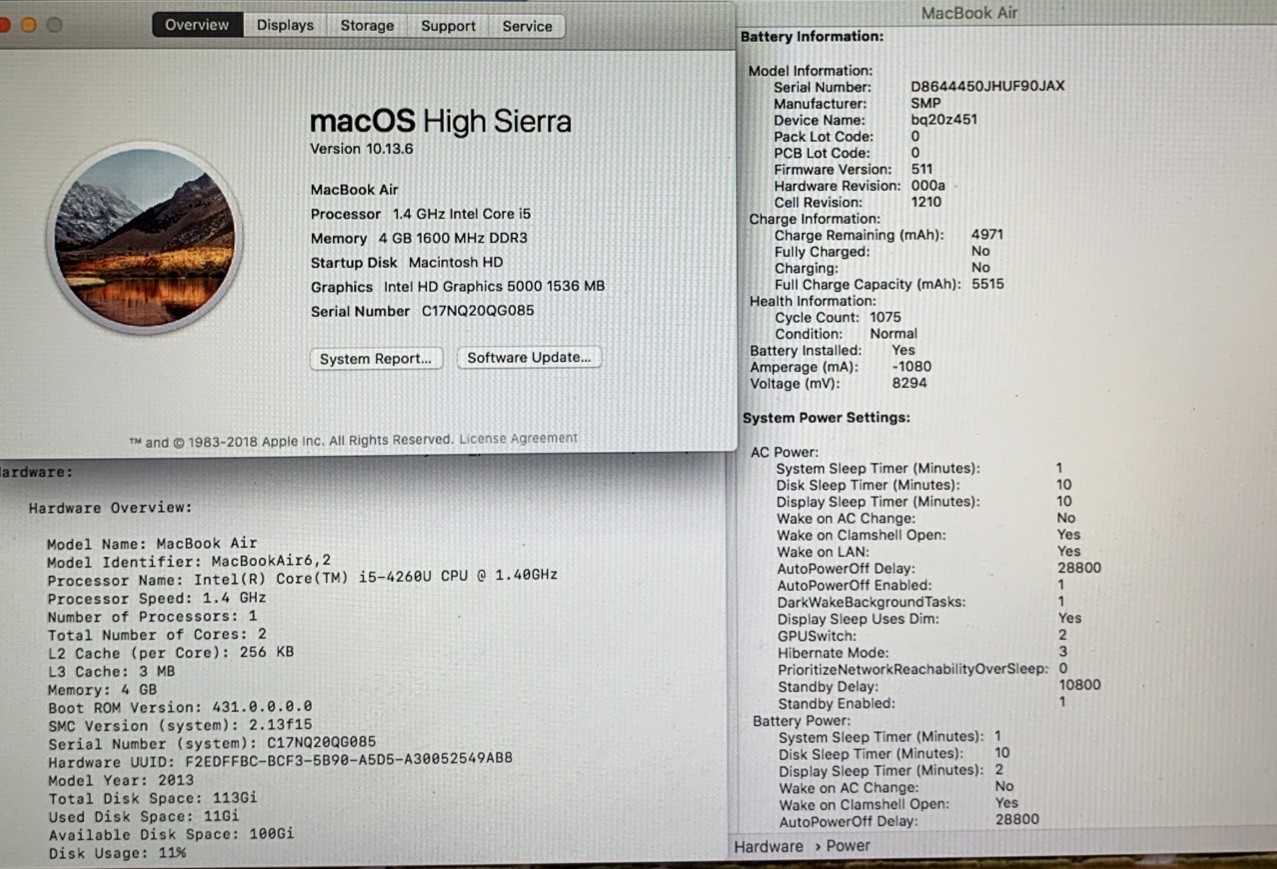
Task: Select the Firmware Version 511 row
Action: [x=853, y=169]
